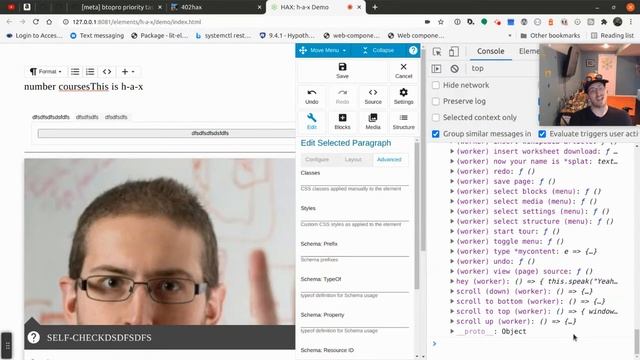Expand the '(worker) undo' entry
Viewport: 640px width, 360px height.
[x=452, y=261]
